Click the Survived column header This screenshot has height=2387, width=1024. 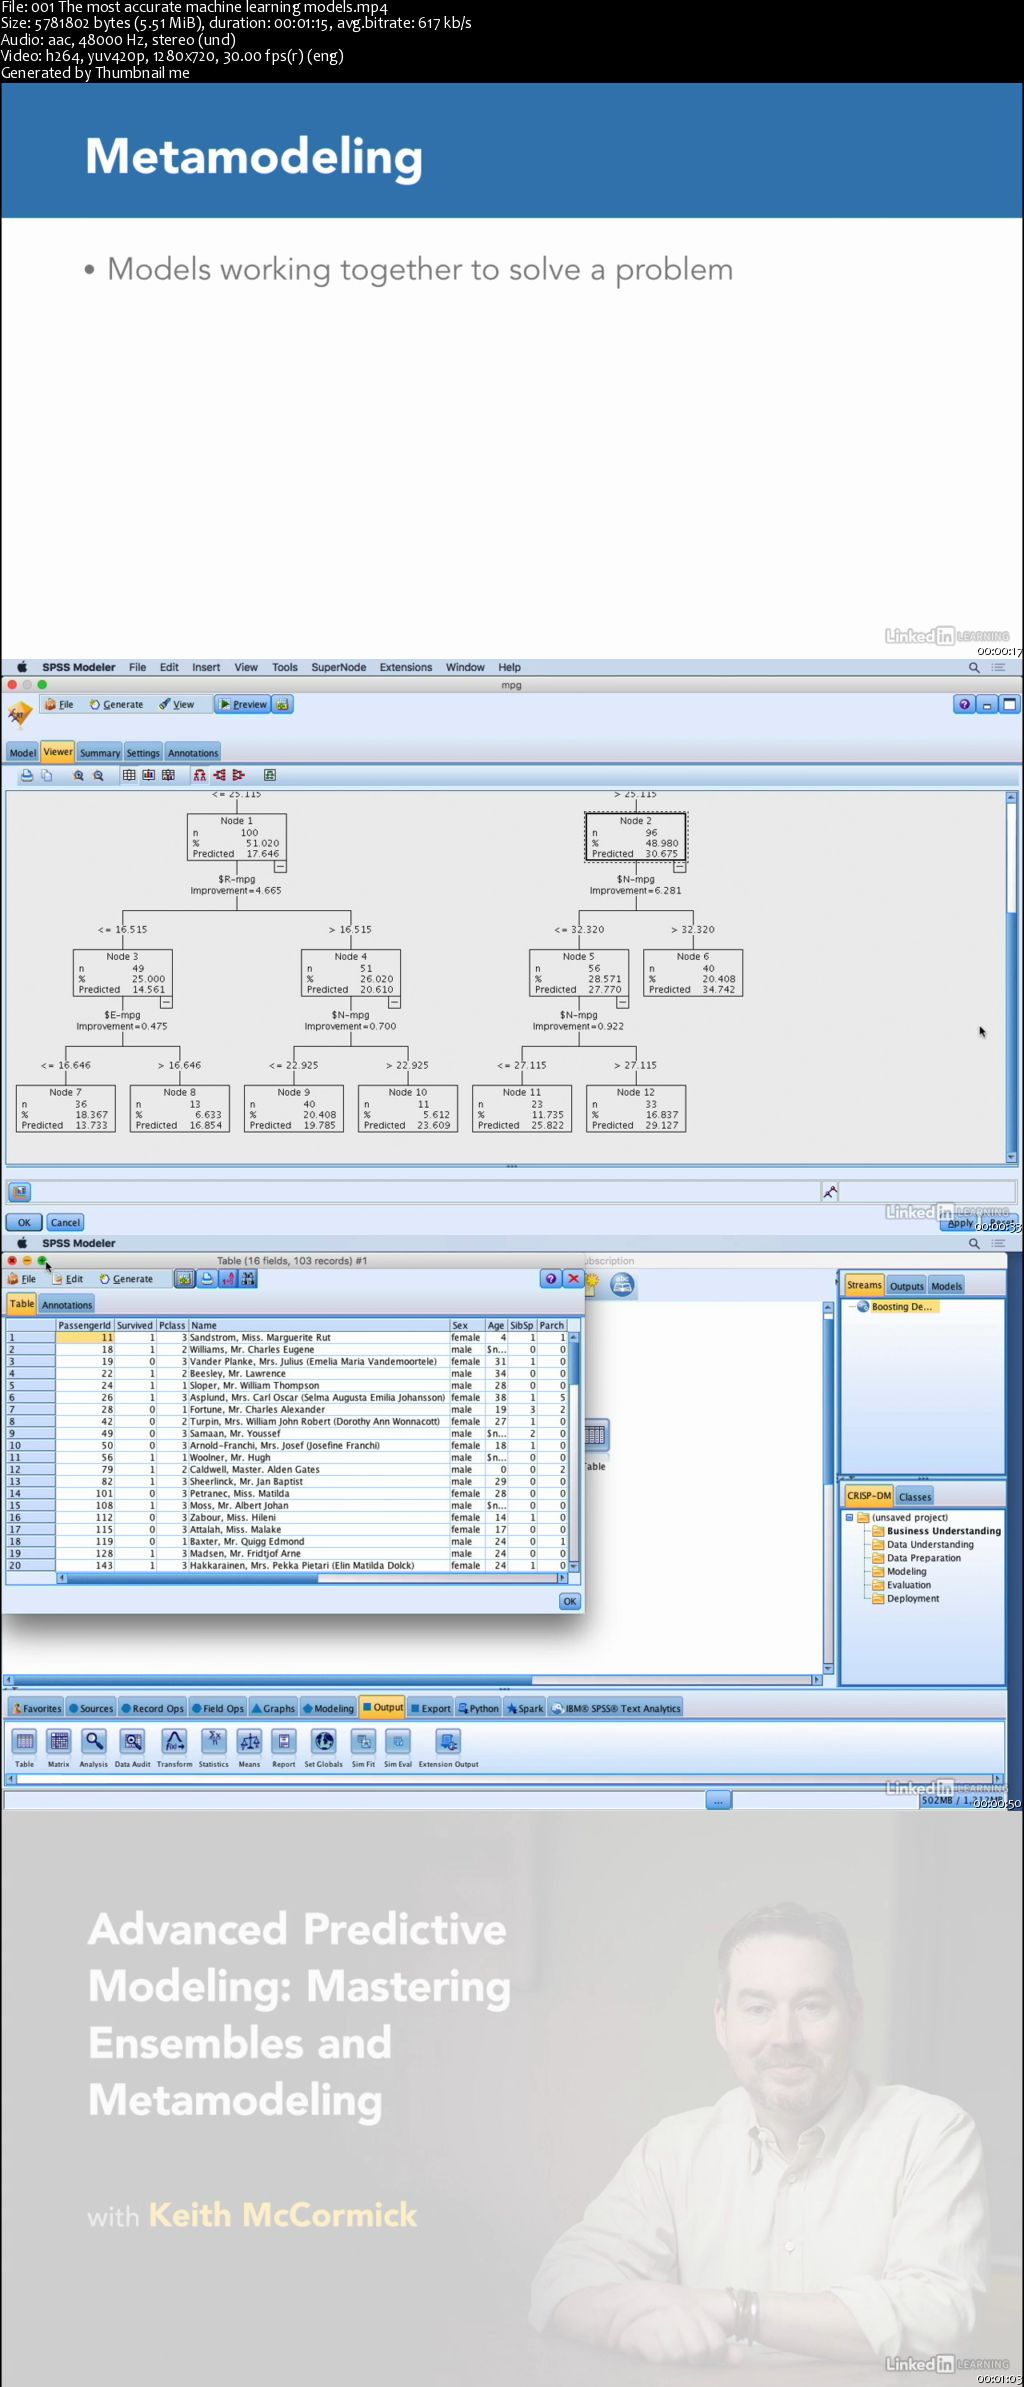135,1325
